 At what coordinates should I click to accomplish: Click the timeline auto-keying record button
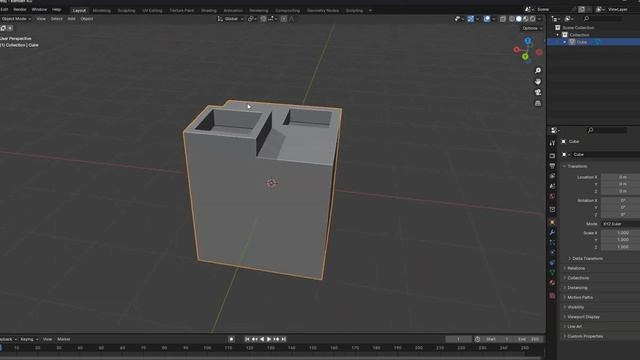(231, 339)
